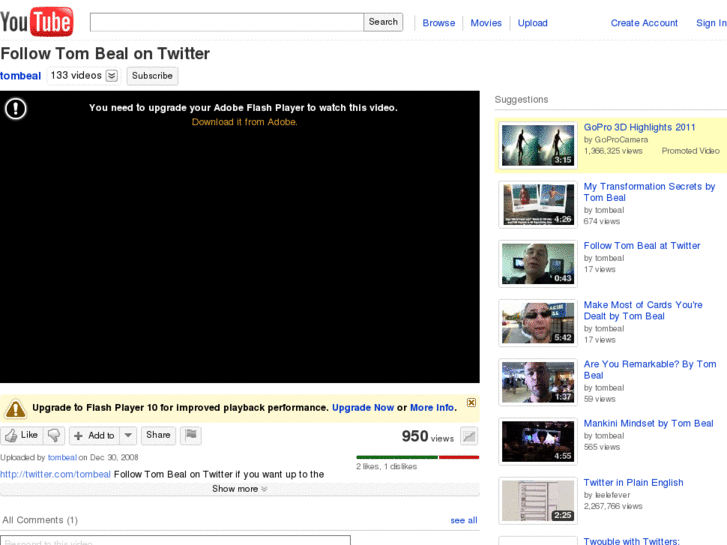This screenshot has width=727, height=545.
Task: Close the Flash upgrade notification bar
Action: [x=471, y=403]
